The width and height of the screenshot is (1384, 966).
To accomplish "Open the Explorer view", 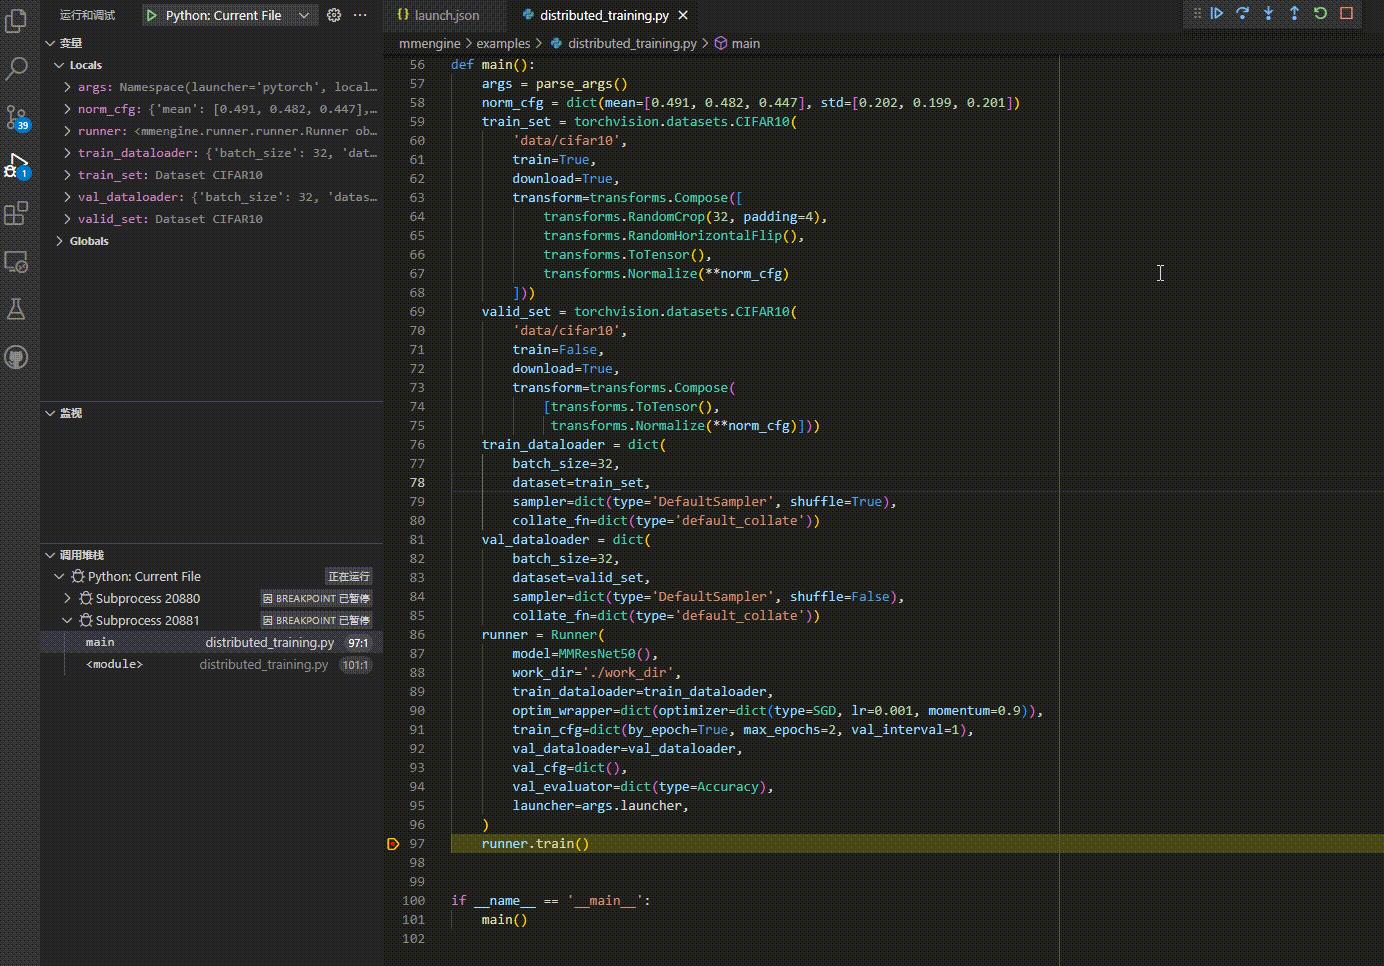I will tap(16, 20).
